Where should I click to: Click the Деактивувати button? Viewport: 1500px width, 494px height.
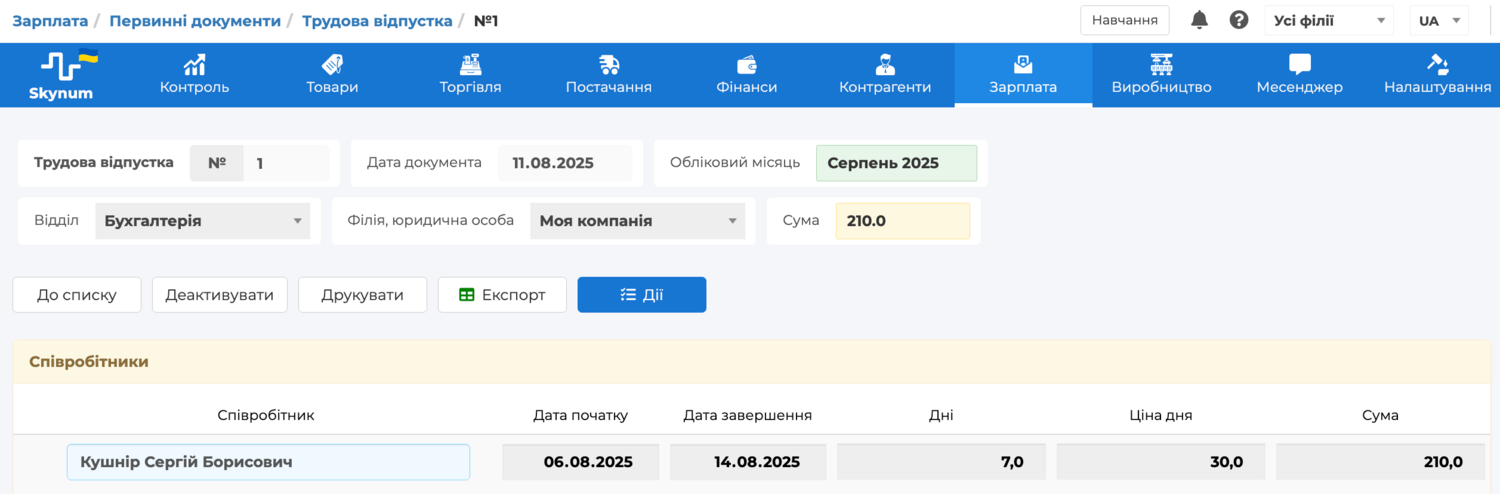pyautogui.click(x=220, y=295)
